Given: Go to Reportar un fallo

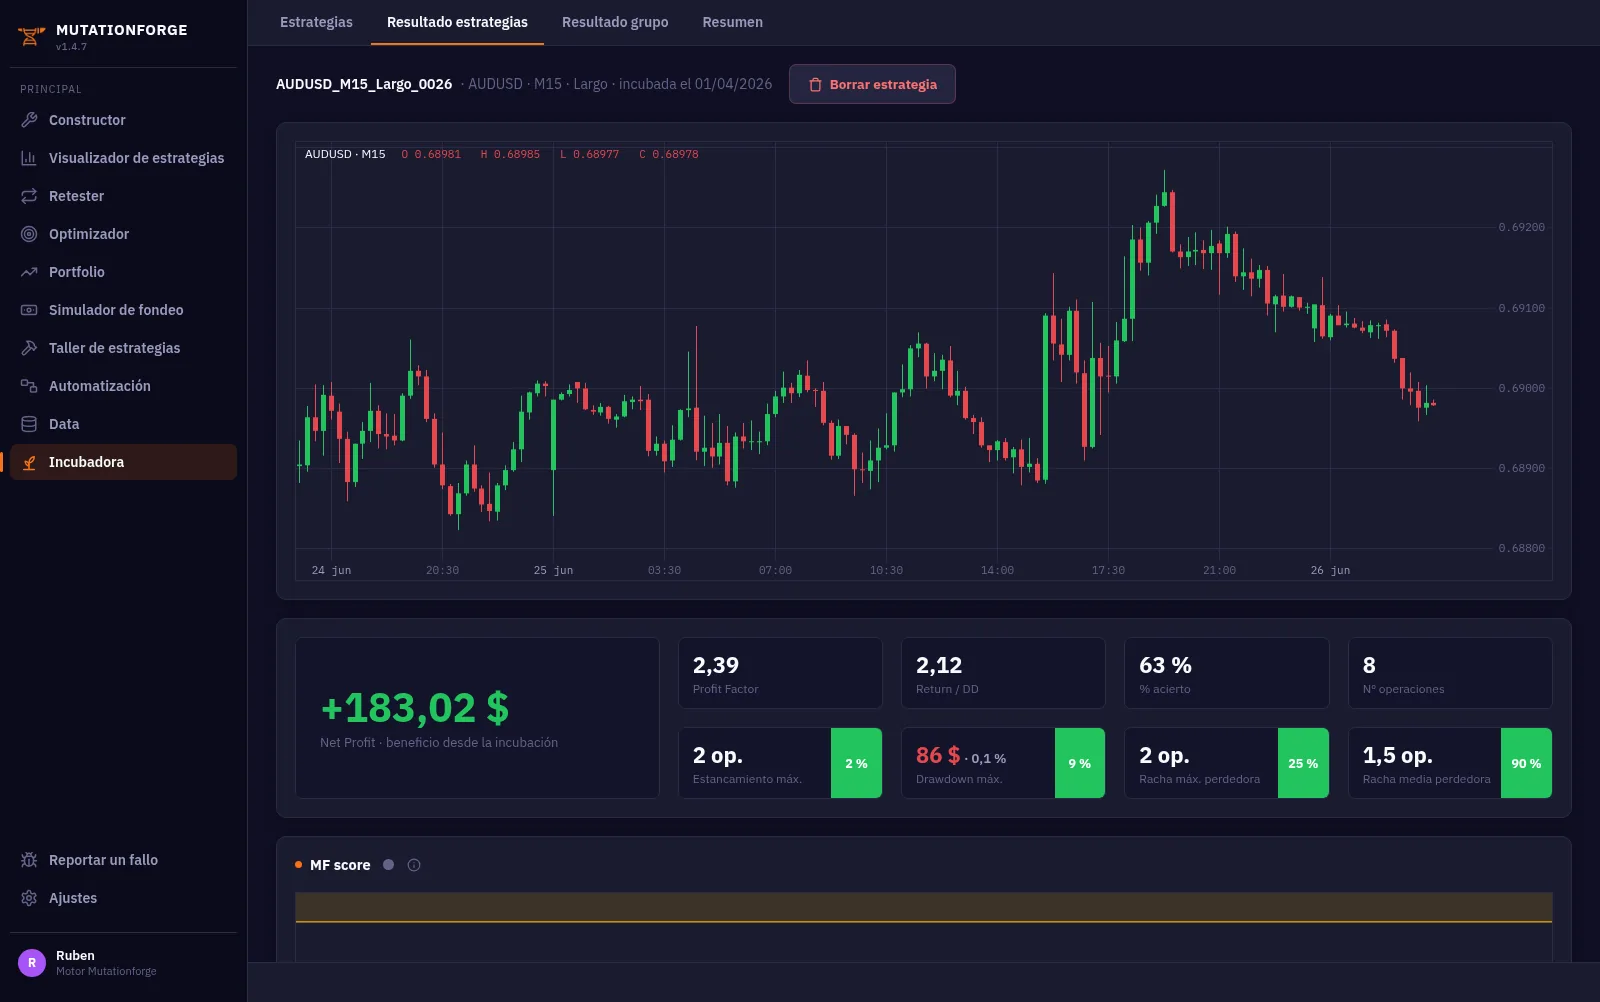Looking at the screenshot, I should (x=123, y=860).
